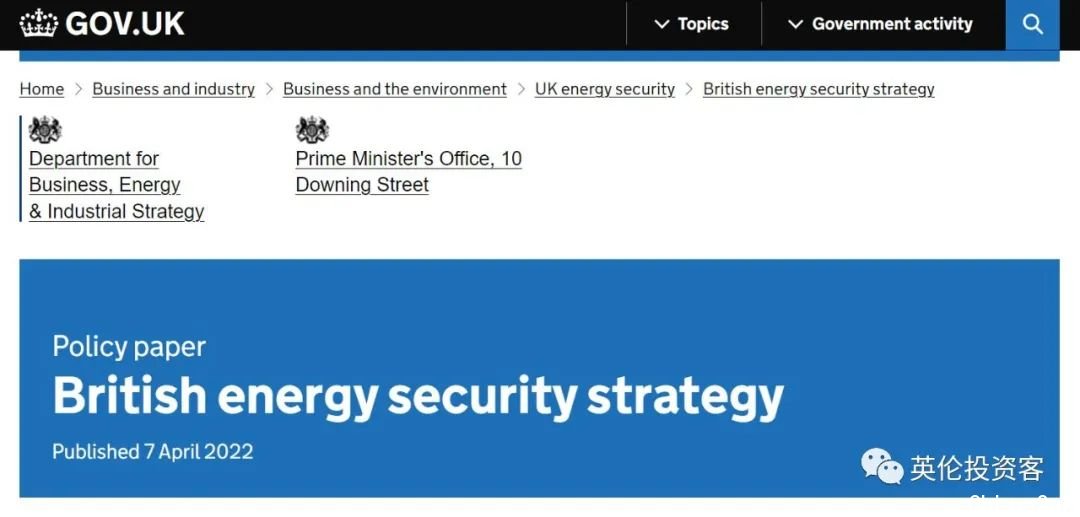Expand the Government activity menu

click(880, 24)
